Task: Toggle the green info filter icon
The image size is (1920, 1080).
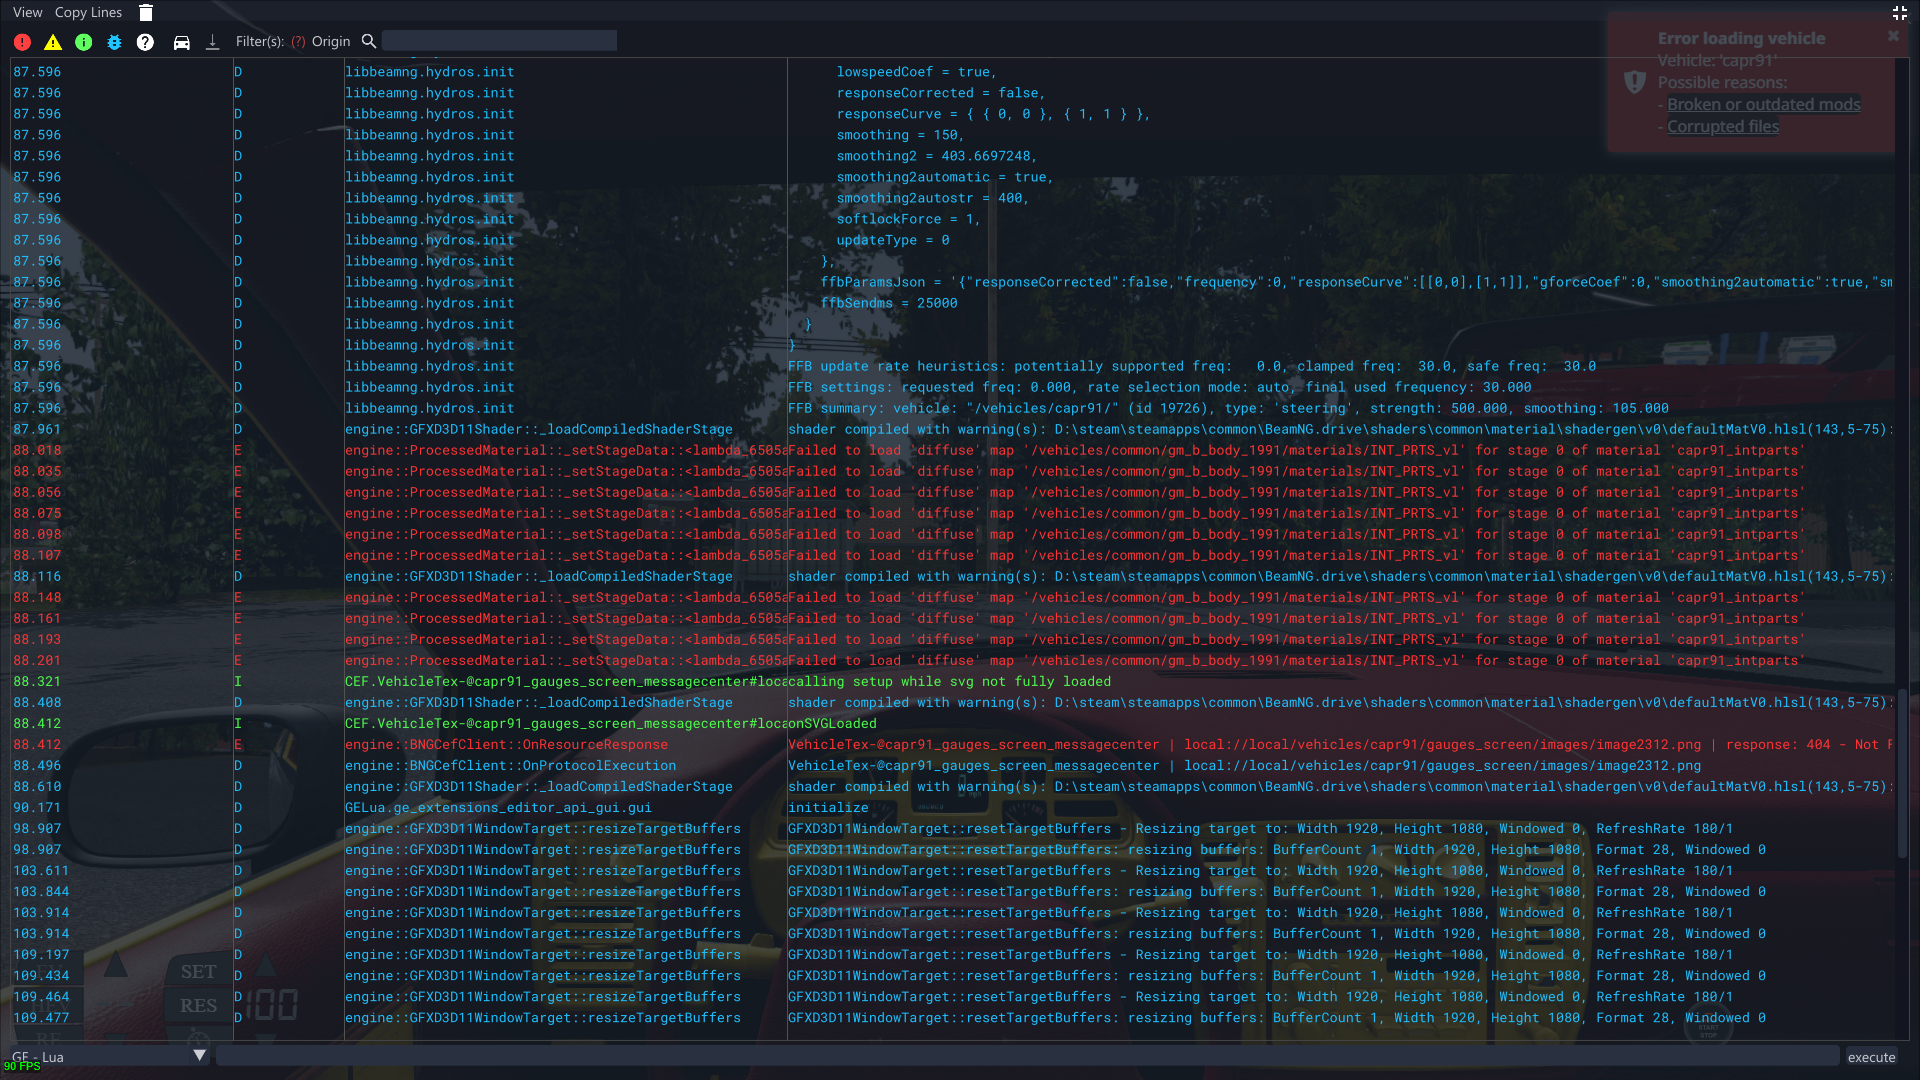Action: coord(84,42)
